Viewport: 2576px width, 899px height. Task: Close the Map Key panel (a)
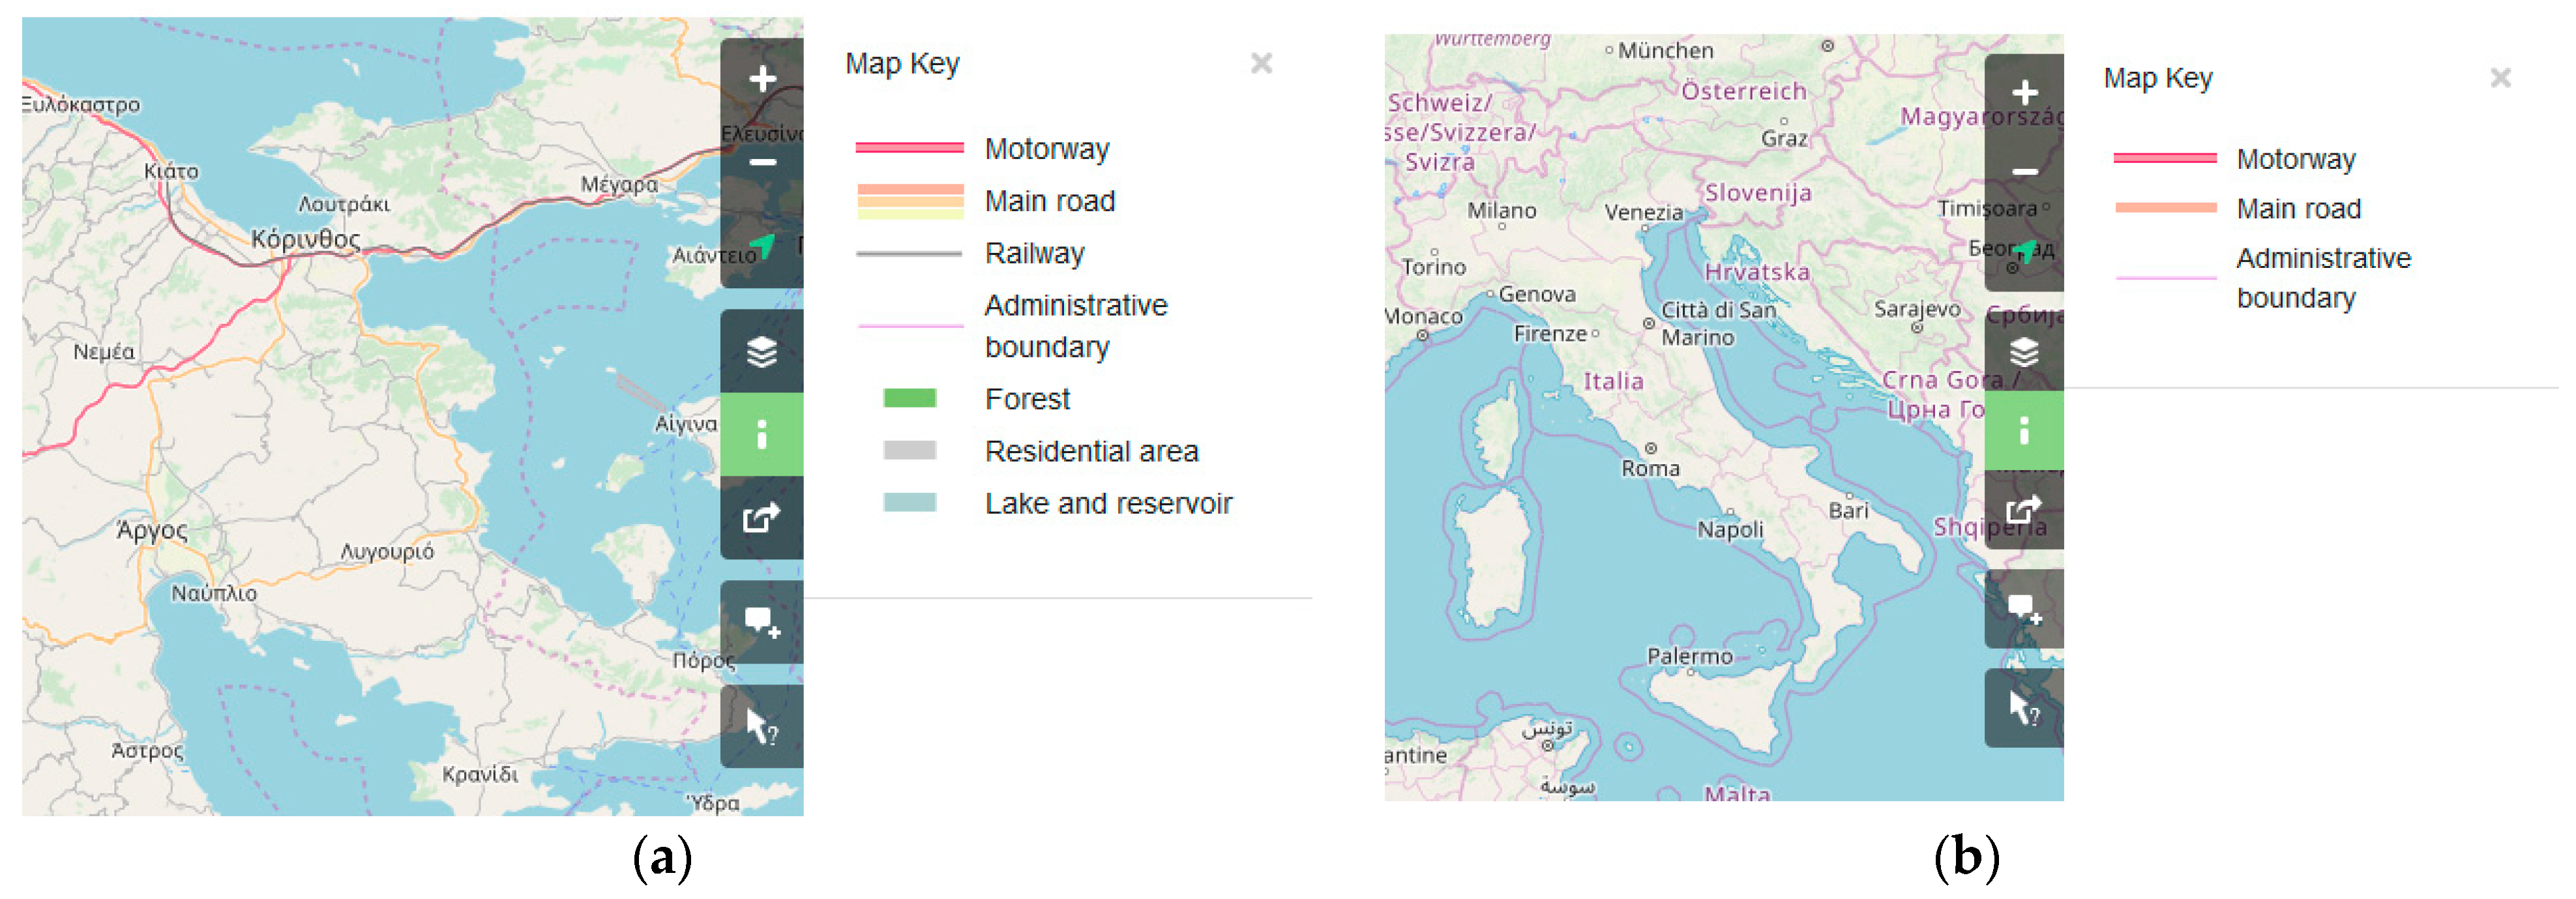click(x=1261, y=64)
